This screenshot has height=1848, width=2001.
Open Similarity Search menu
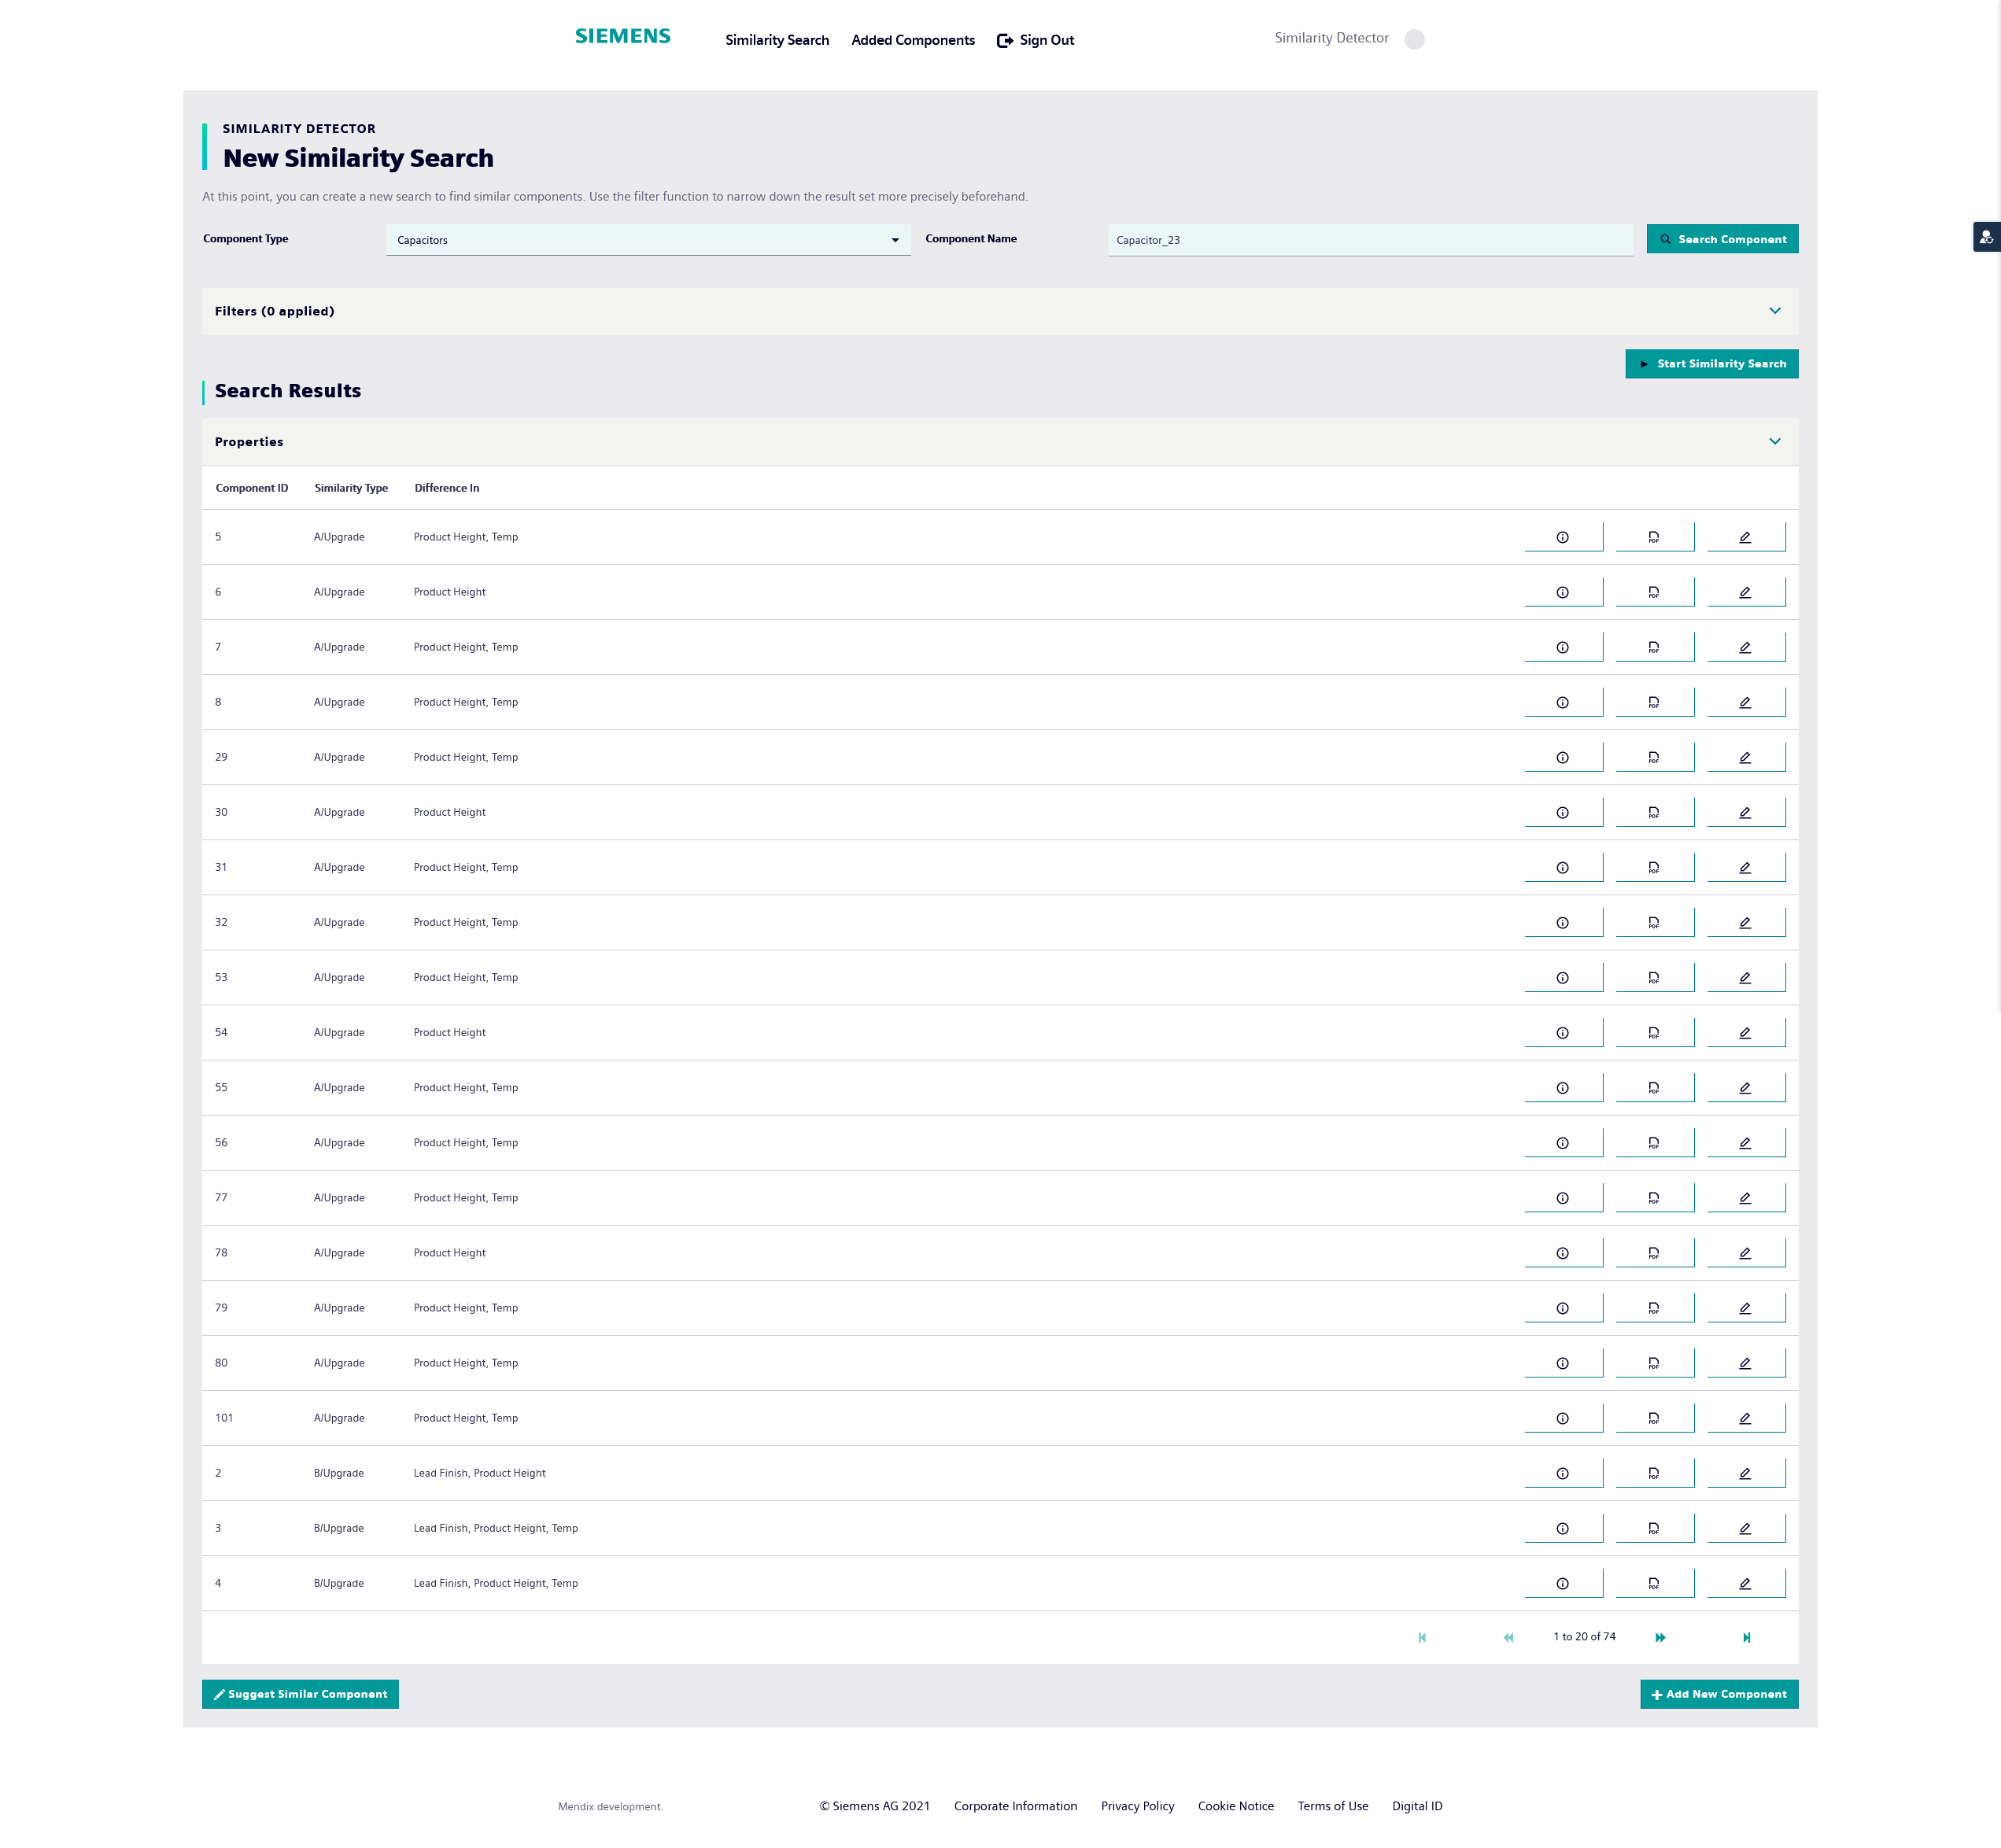coord(777,40)
